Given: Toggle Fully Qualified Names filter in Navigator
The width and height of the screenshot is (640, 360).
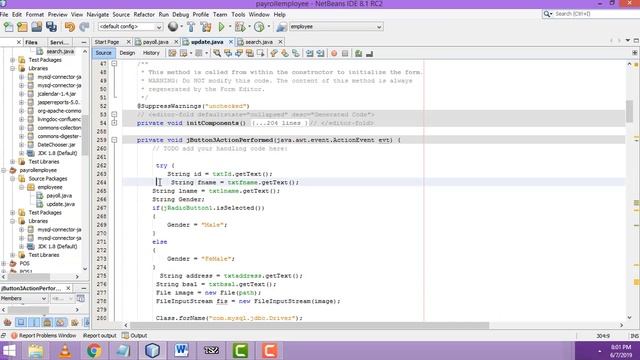Looking at the screenshot, I should click(74, 322).
